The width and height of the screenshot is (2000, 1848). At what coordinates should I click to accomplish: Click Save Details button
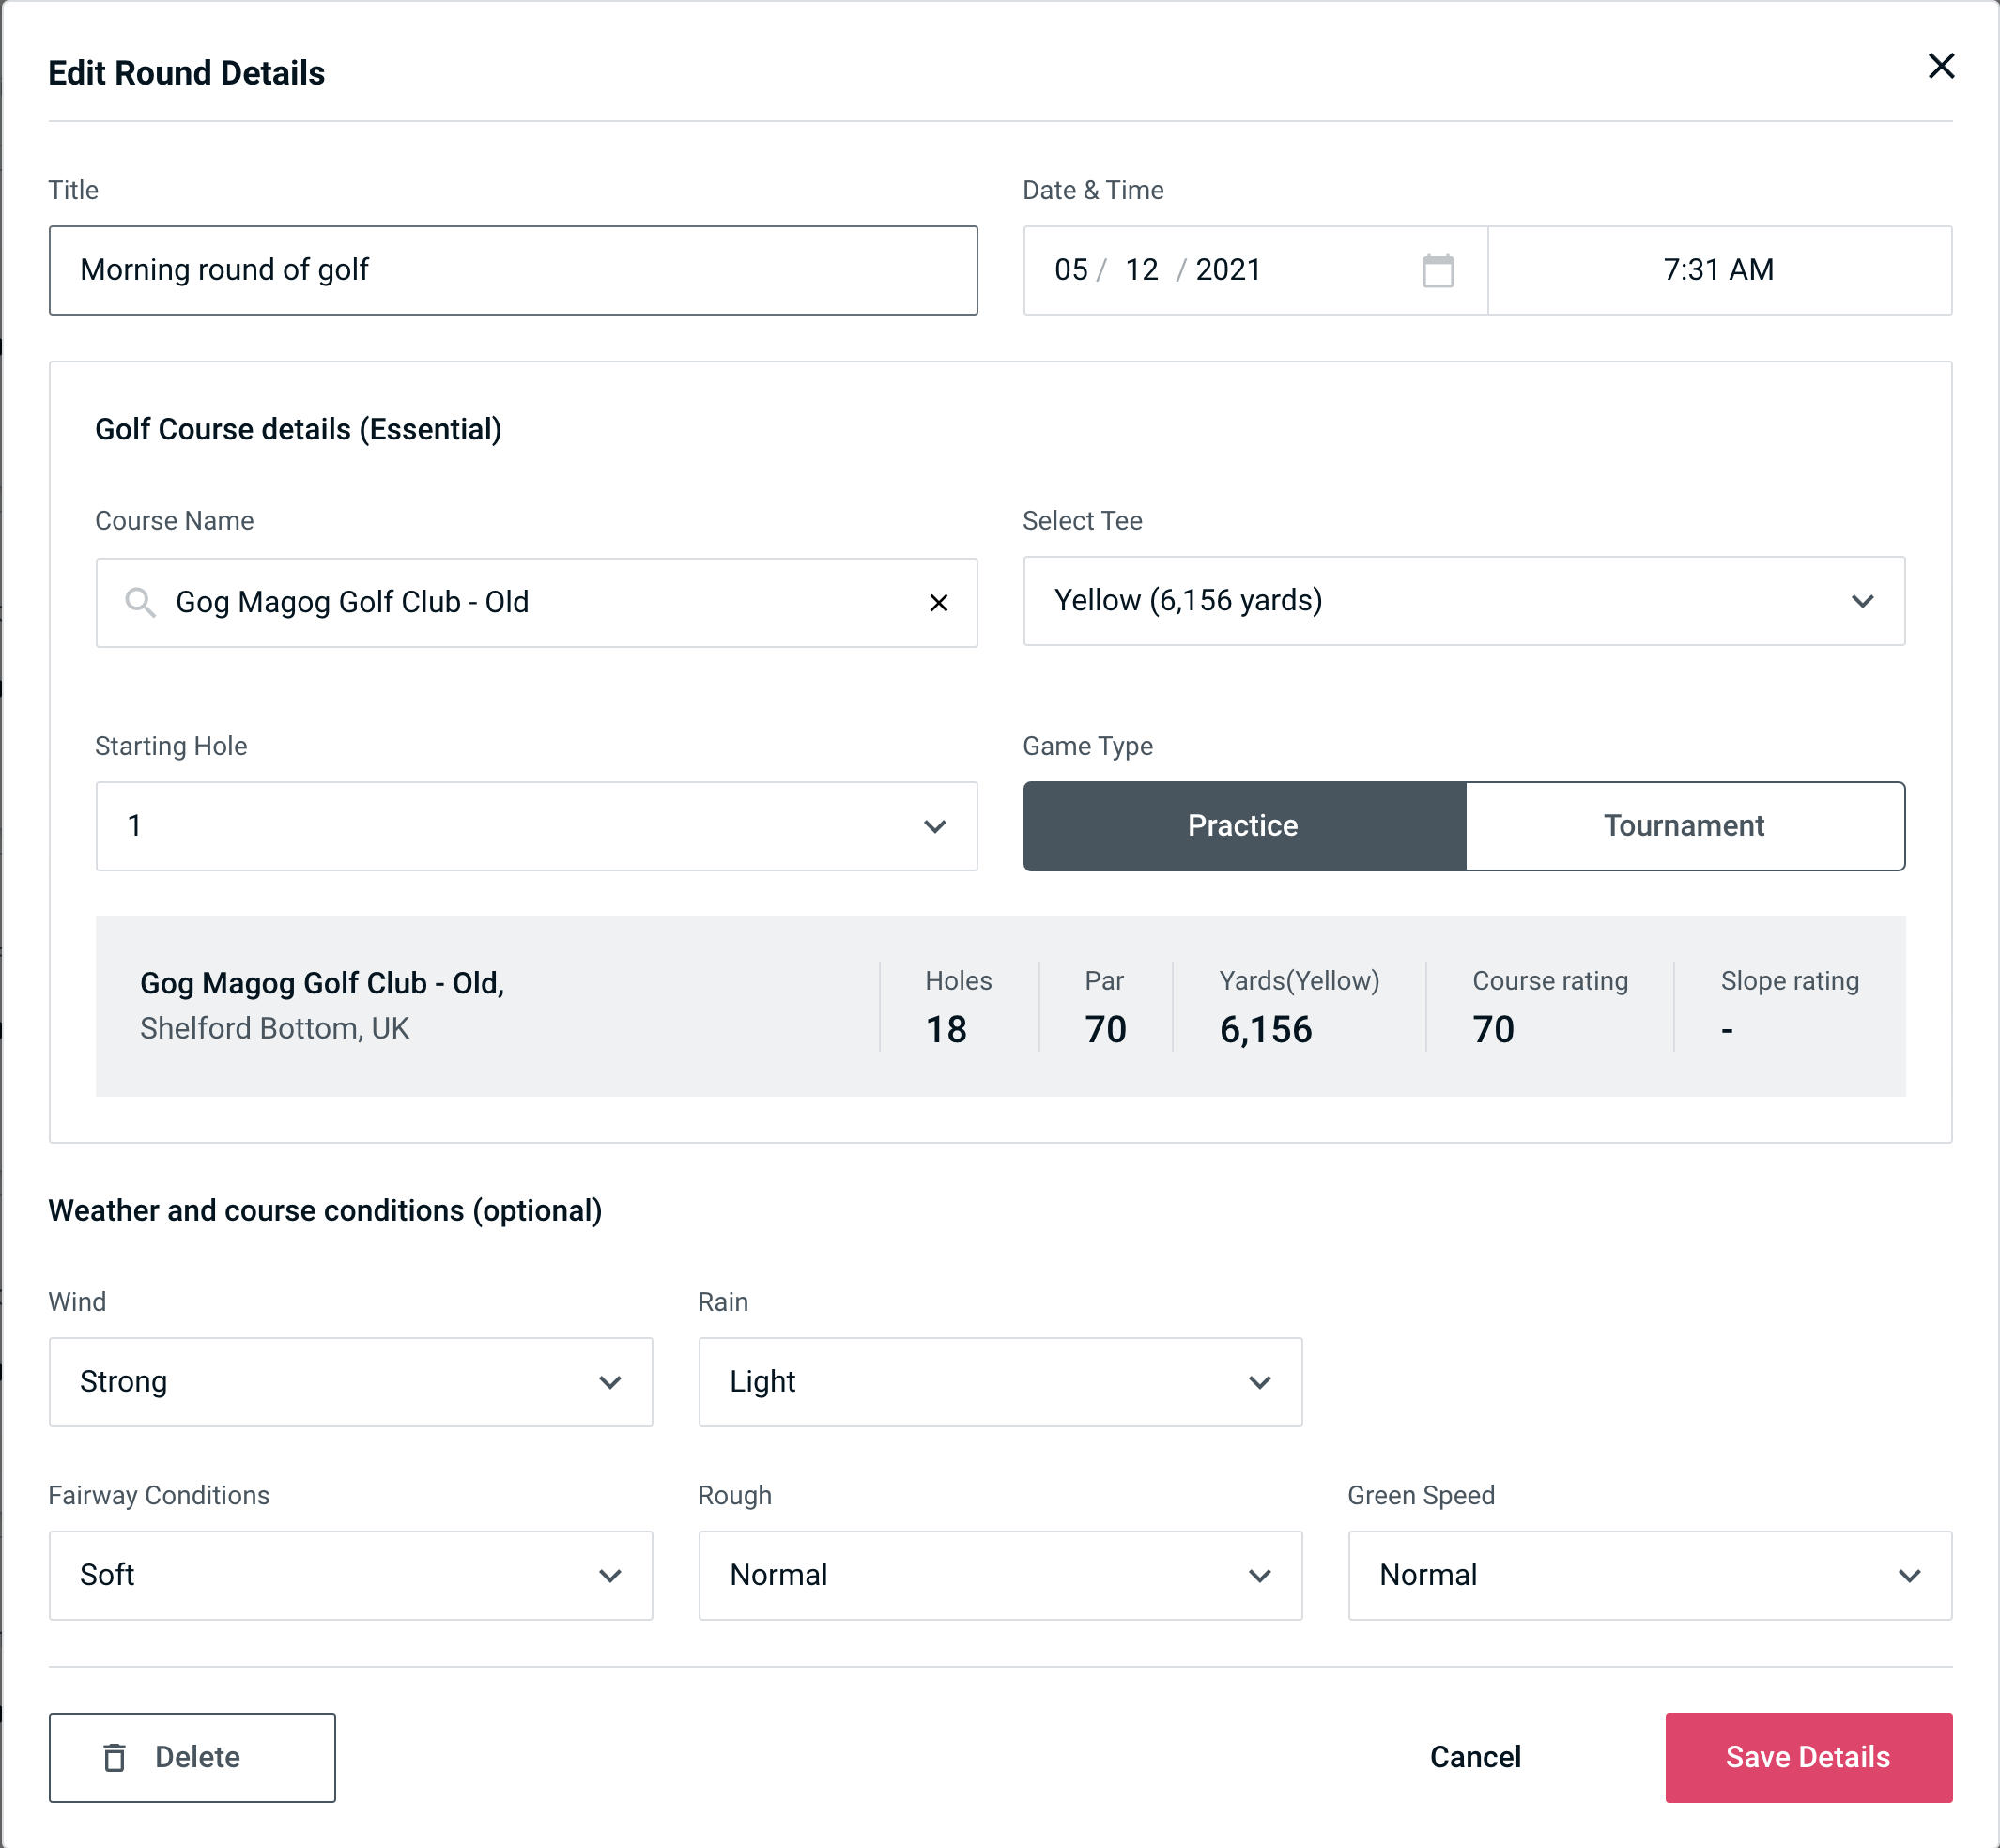point(1807,1756)
